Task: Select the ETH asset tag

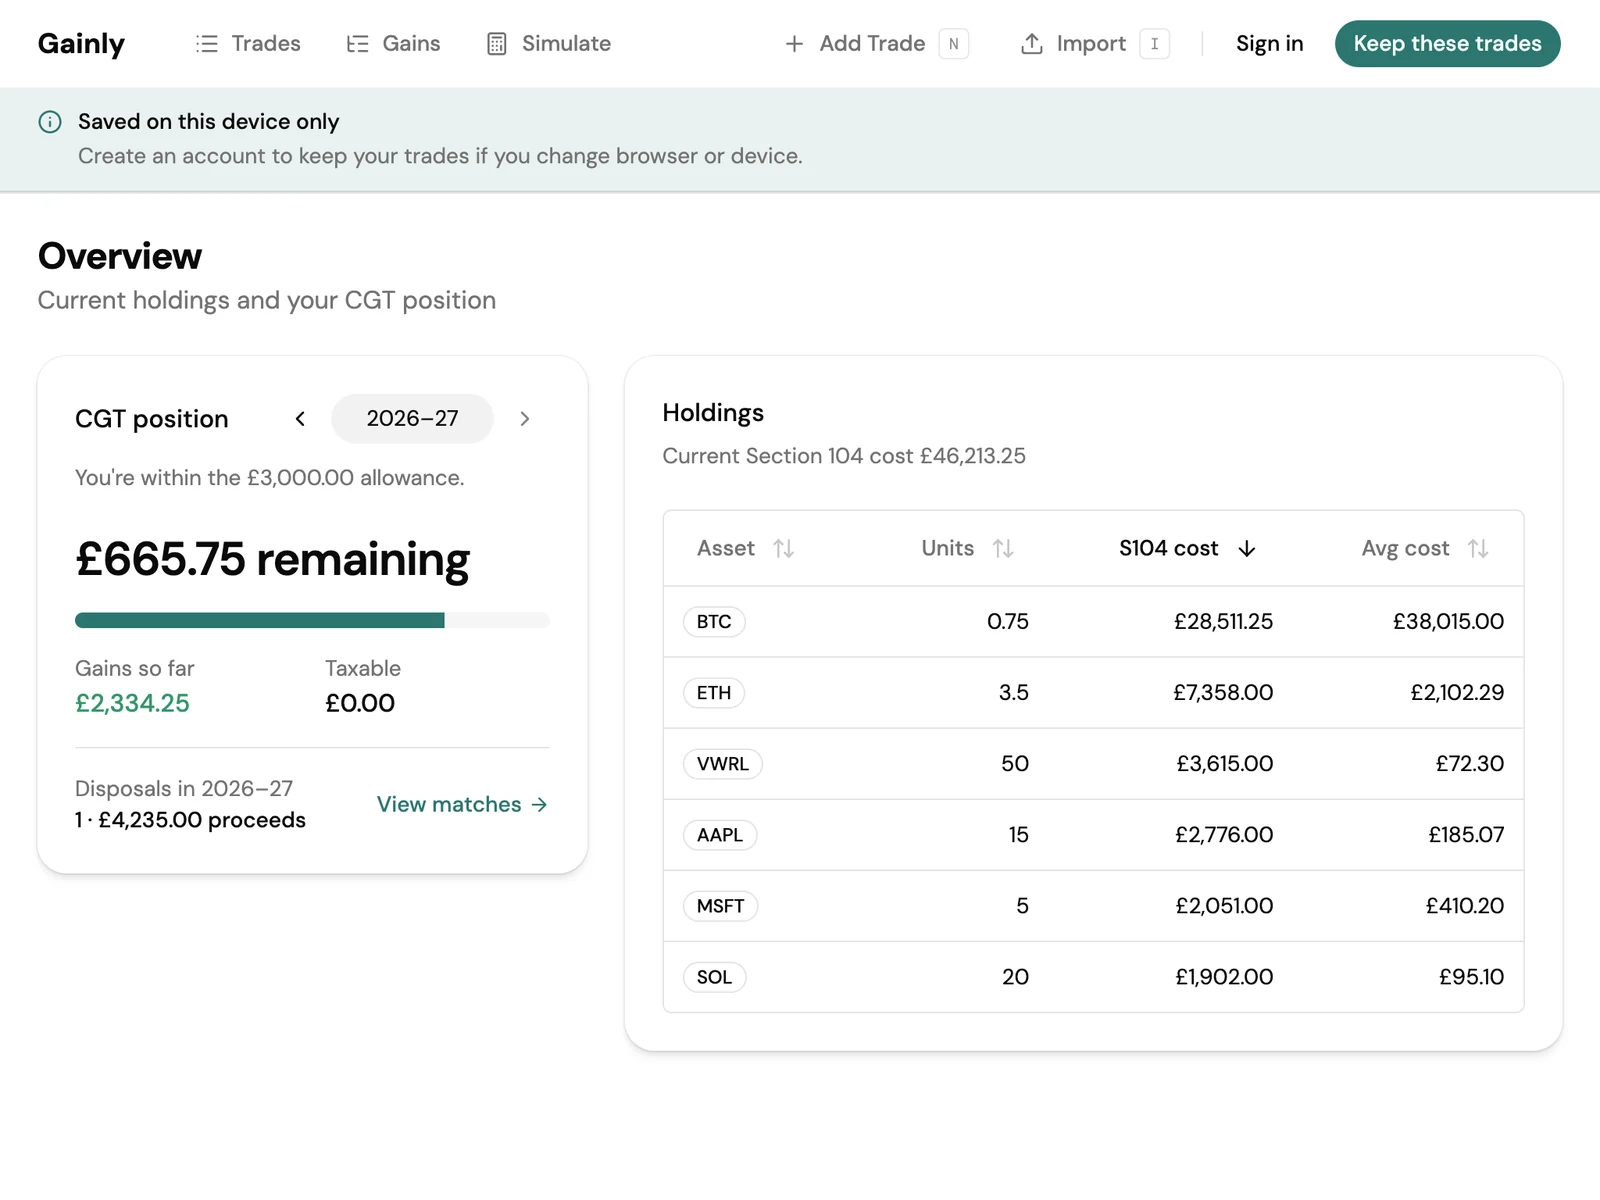Action: pos(714,693)
